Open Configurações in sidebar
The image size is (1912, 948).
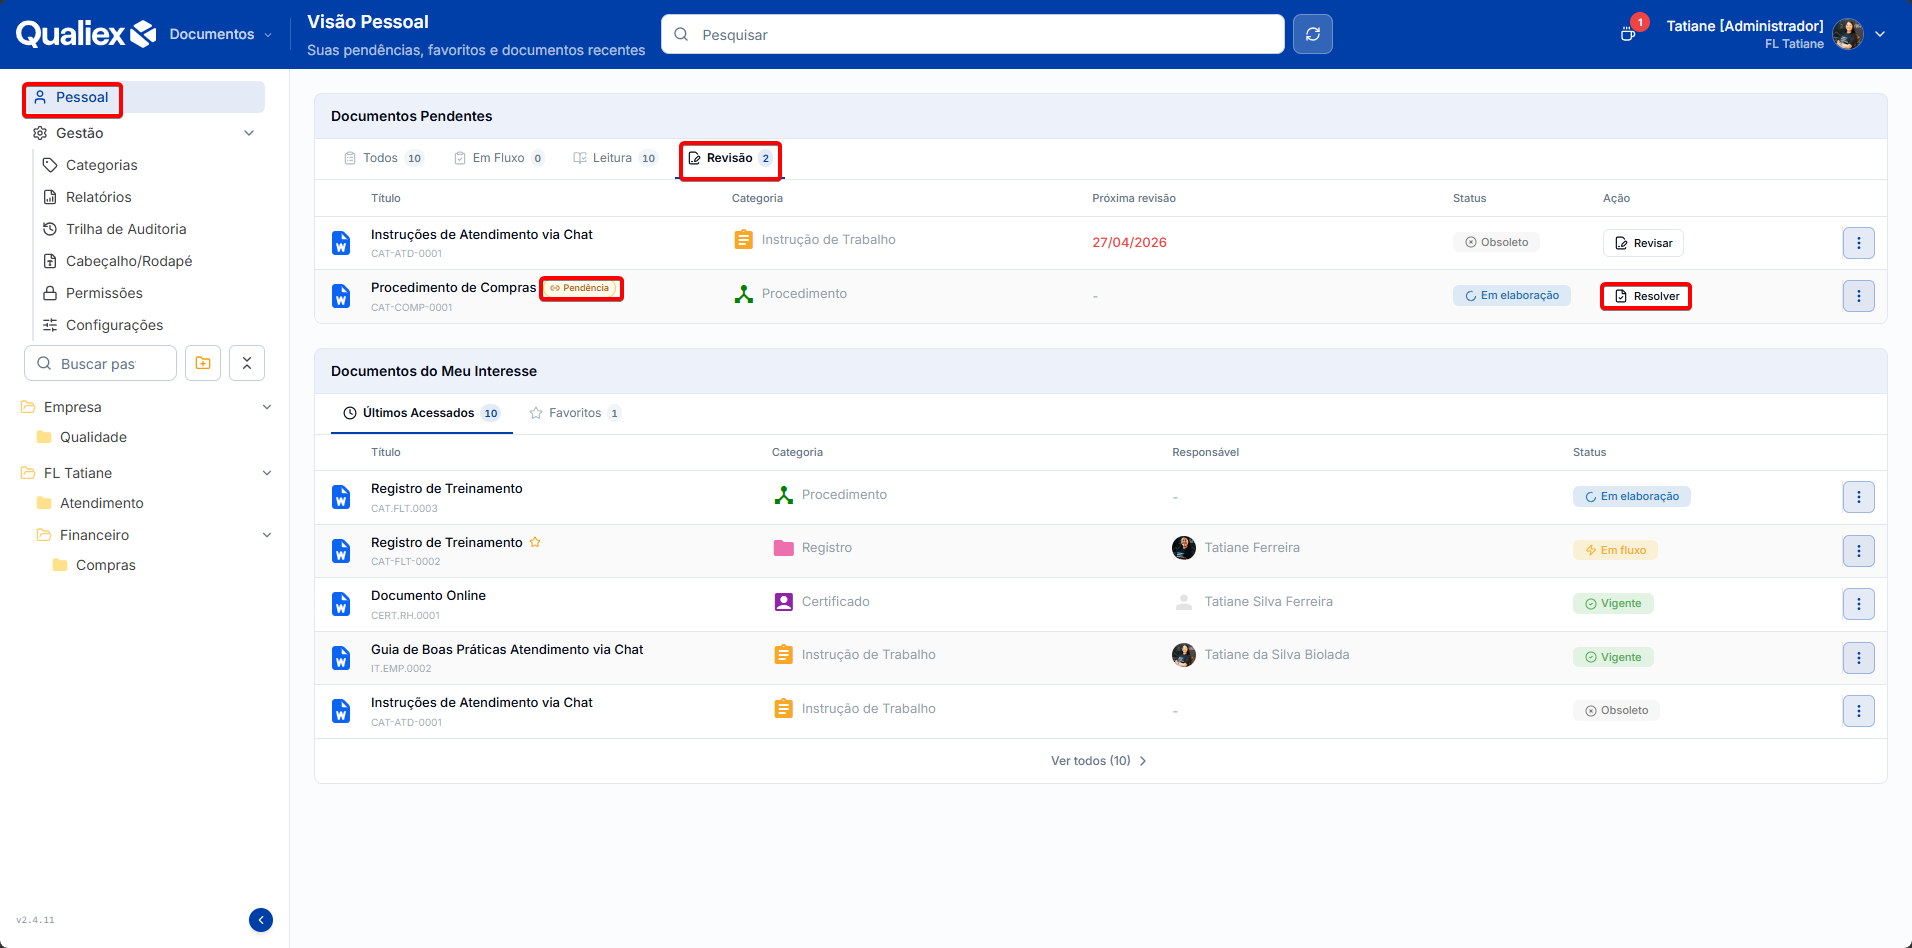(114, 325)
